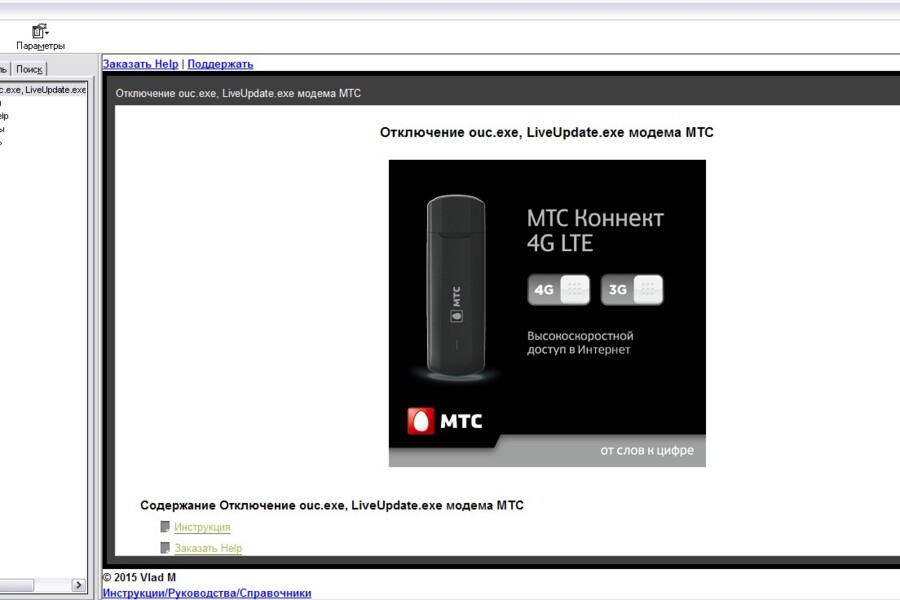Click the dark header bar topic title
900x600 pixels.
click(238, 94)
